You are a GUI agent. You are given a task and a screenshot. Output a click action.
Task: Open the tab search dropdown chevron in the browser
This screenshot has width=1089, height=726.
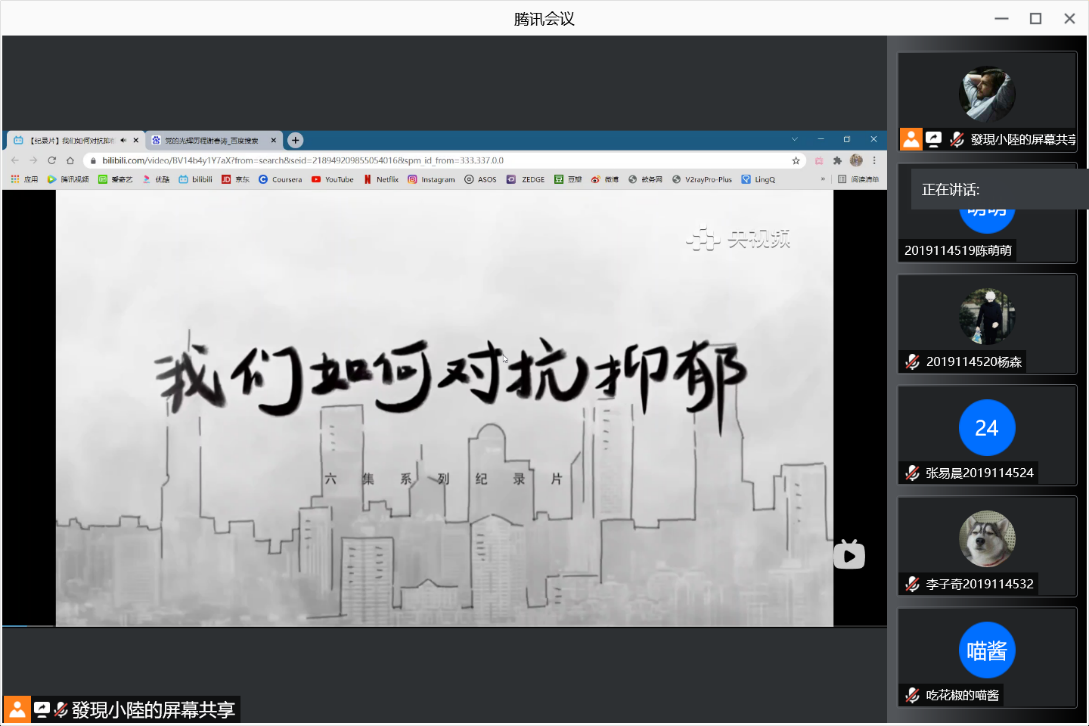[795, 139]
